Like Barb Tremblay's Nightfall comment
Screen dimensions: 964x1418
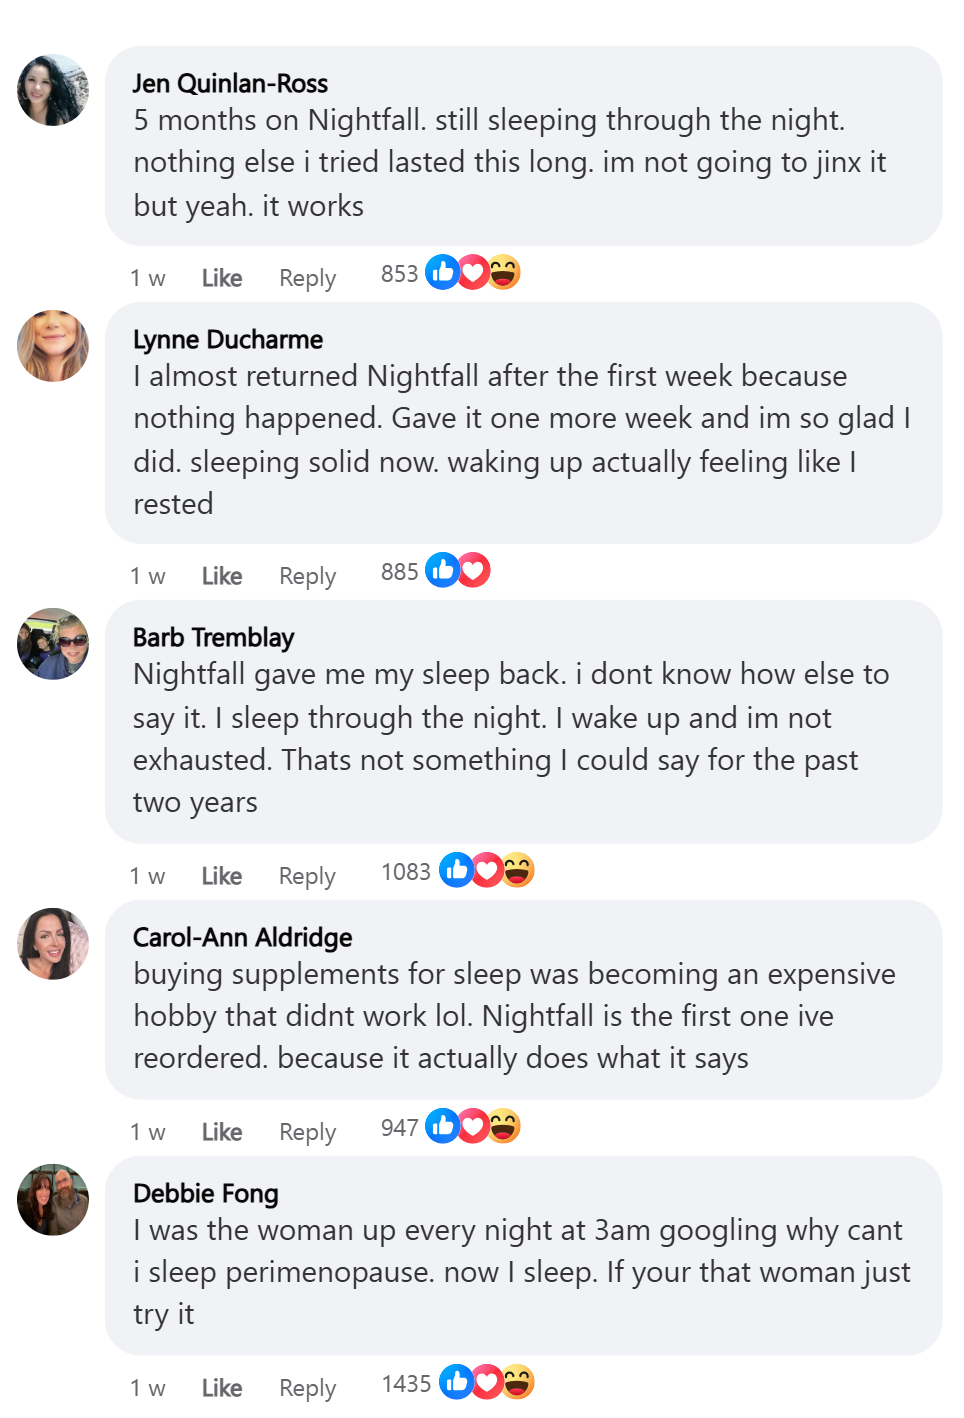[x=222, y=876]
